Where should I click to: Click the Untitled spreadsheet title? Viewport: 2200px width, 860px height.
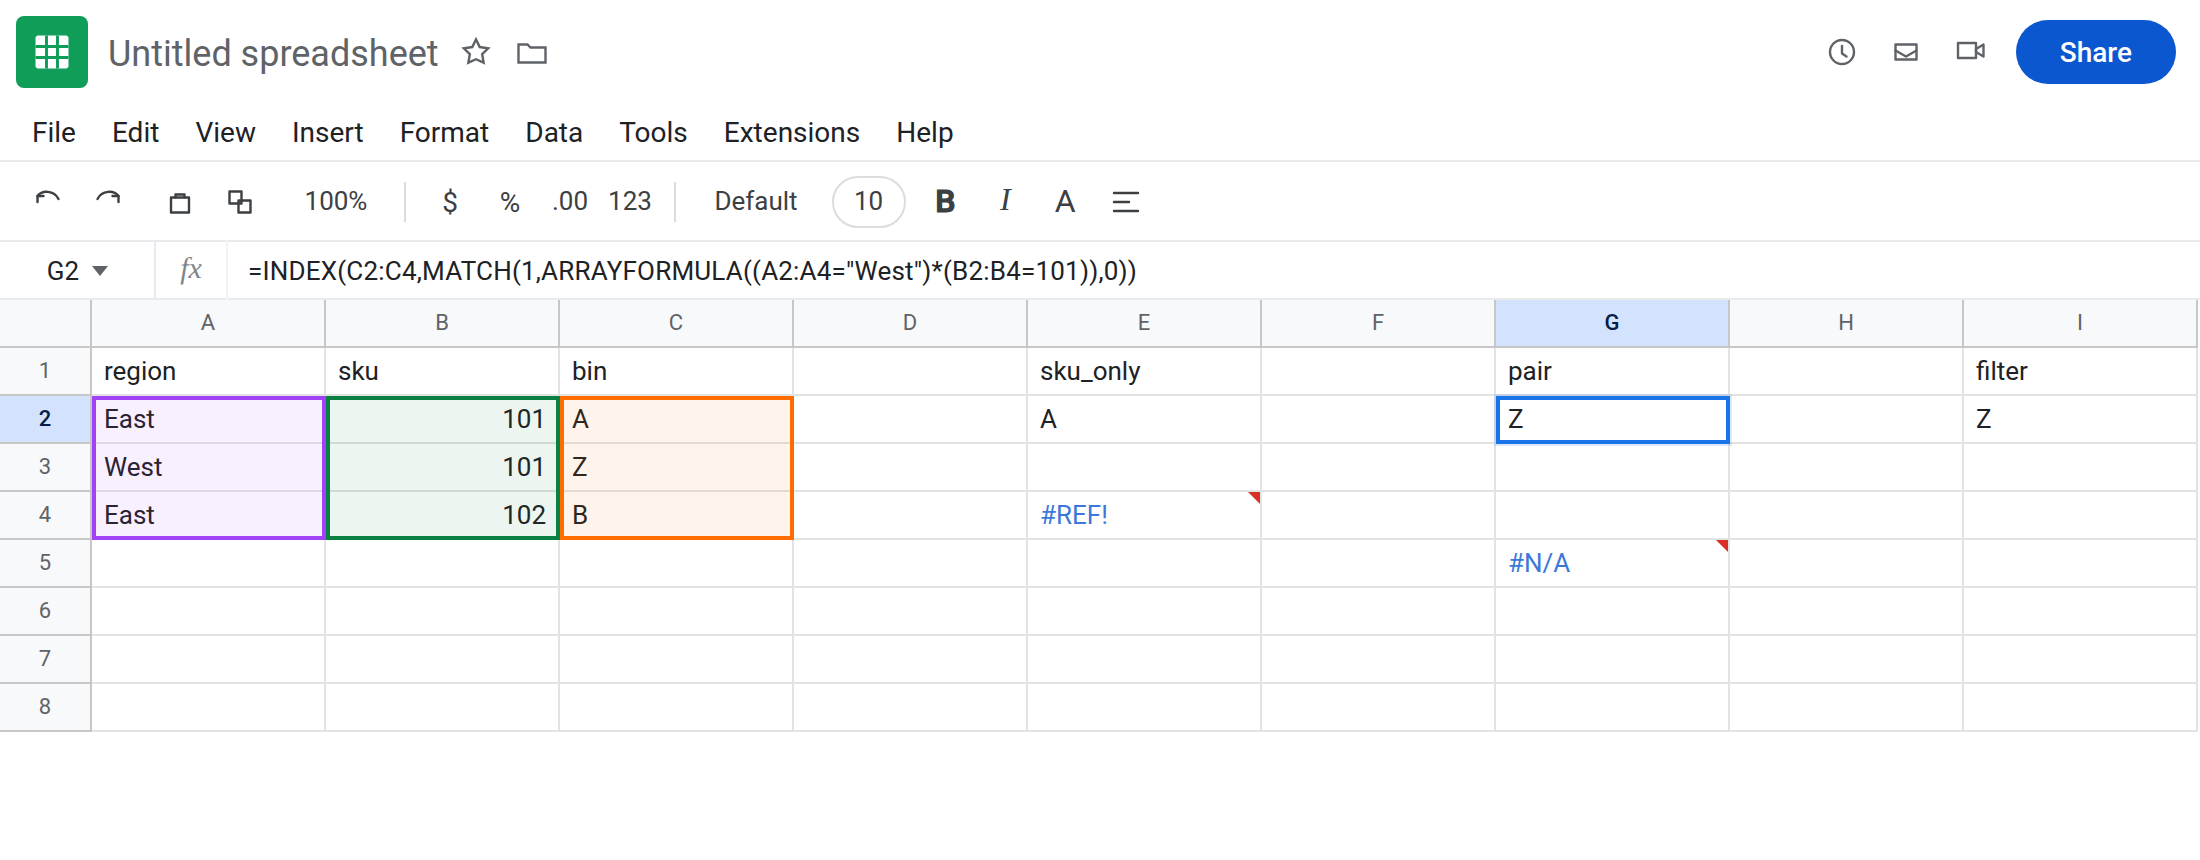tap(273, 53)
